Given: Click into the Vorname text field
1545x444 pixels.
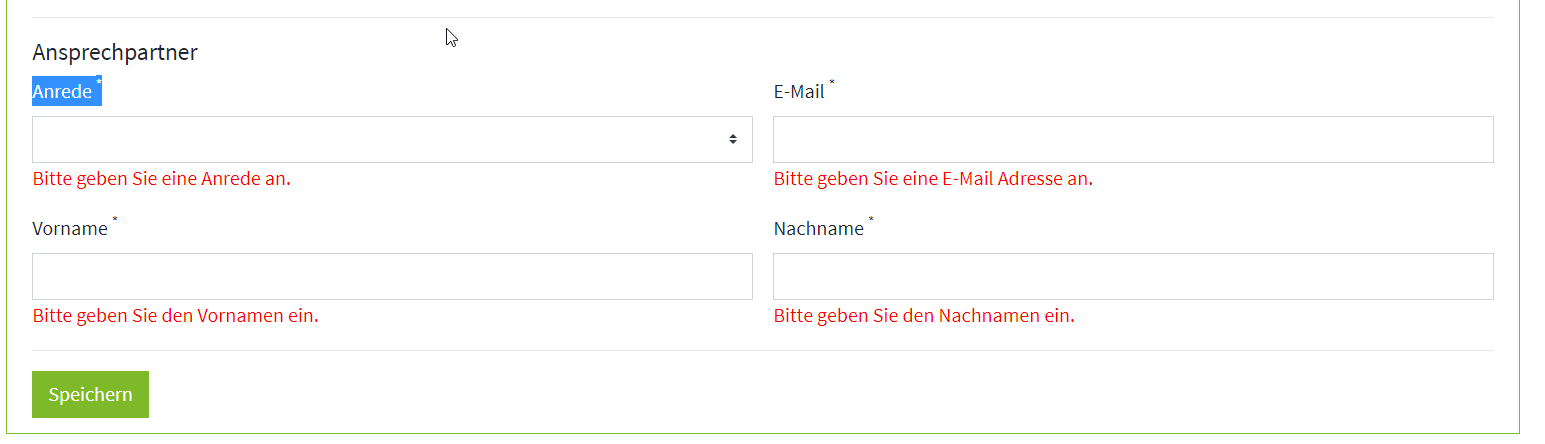Looking at the screenshot, I should [392, 276].
